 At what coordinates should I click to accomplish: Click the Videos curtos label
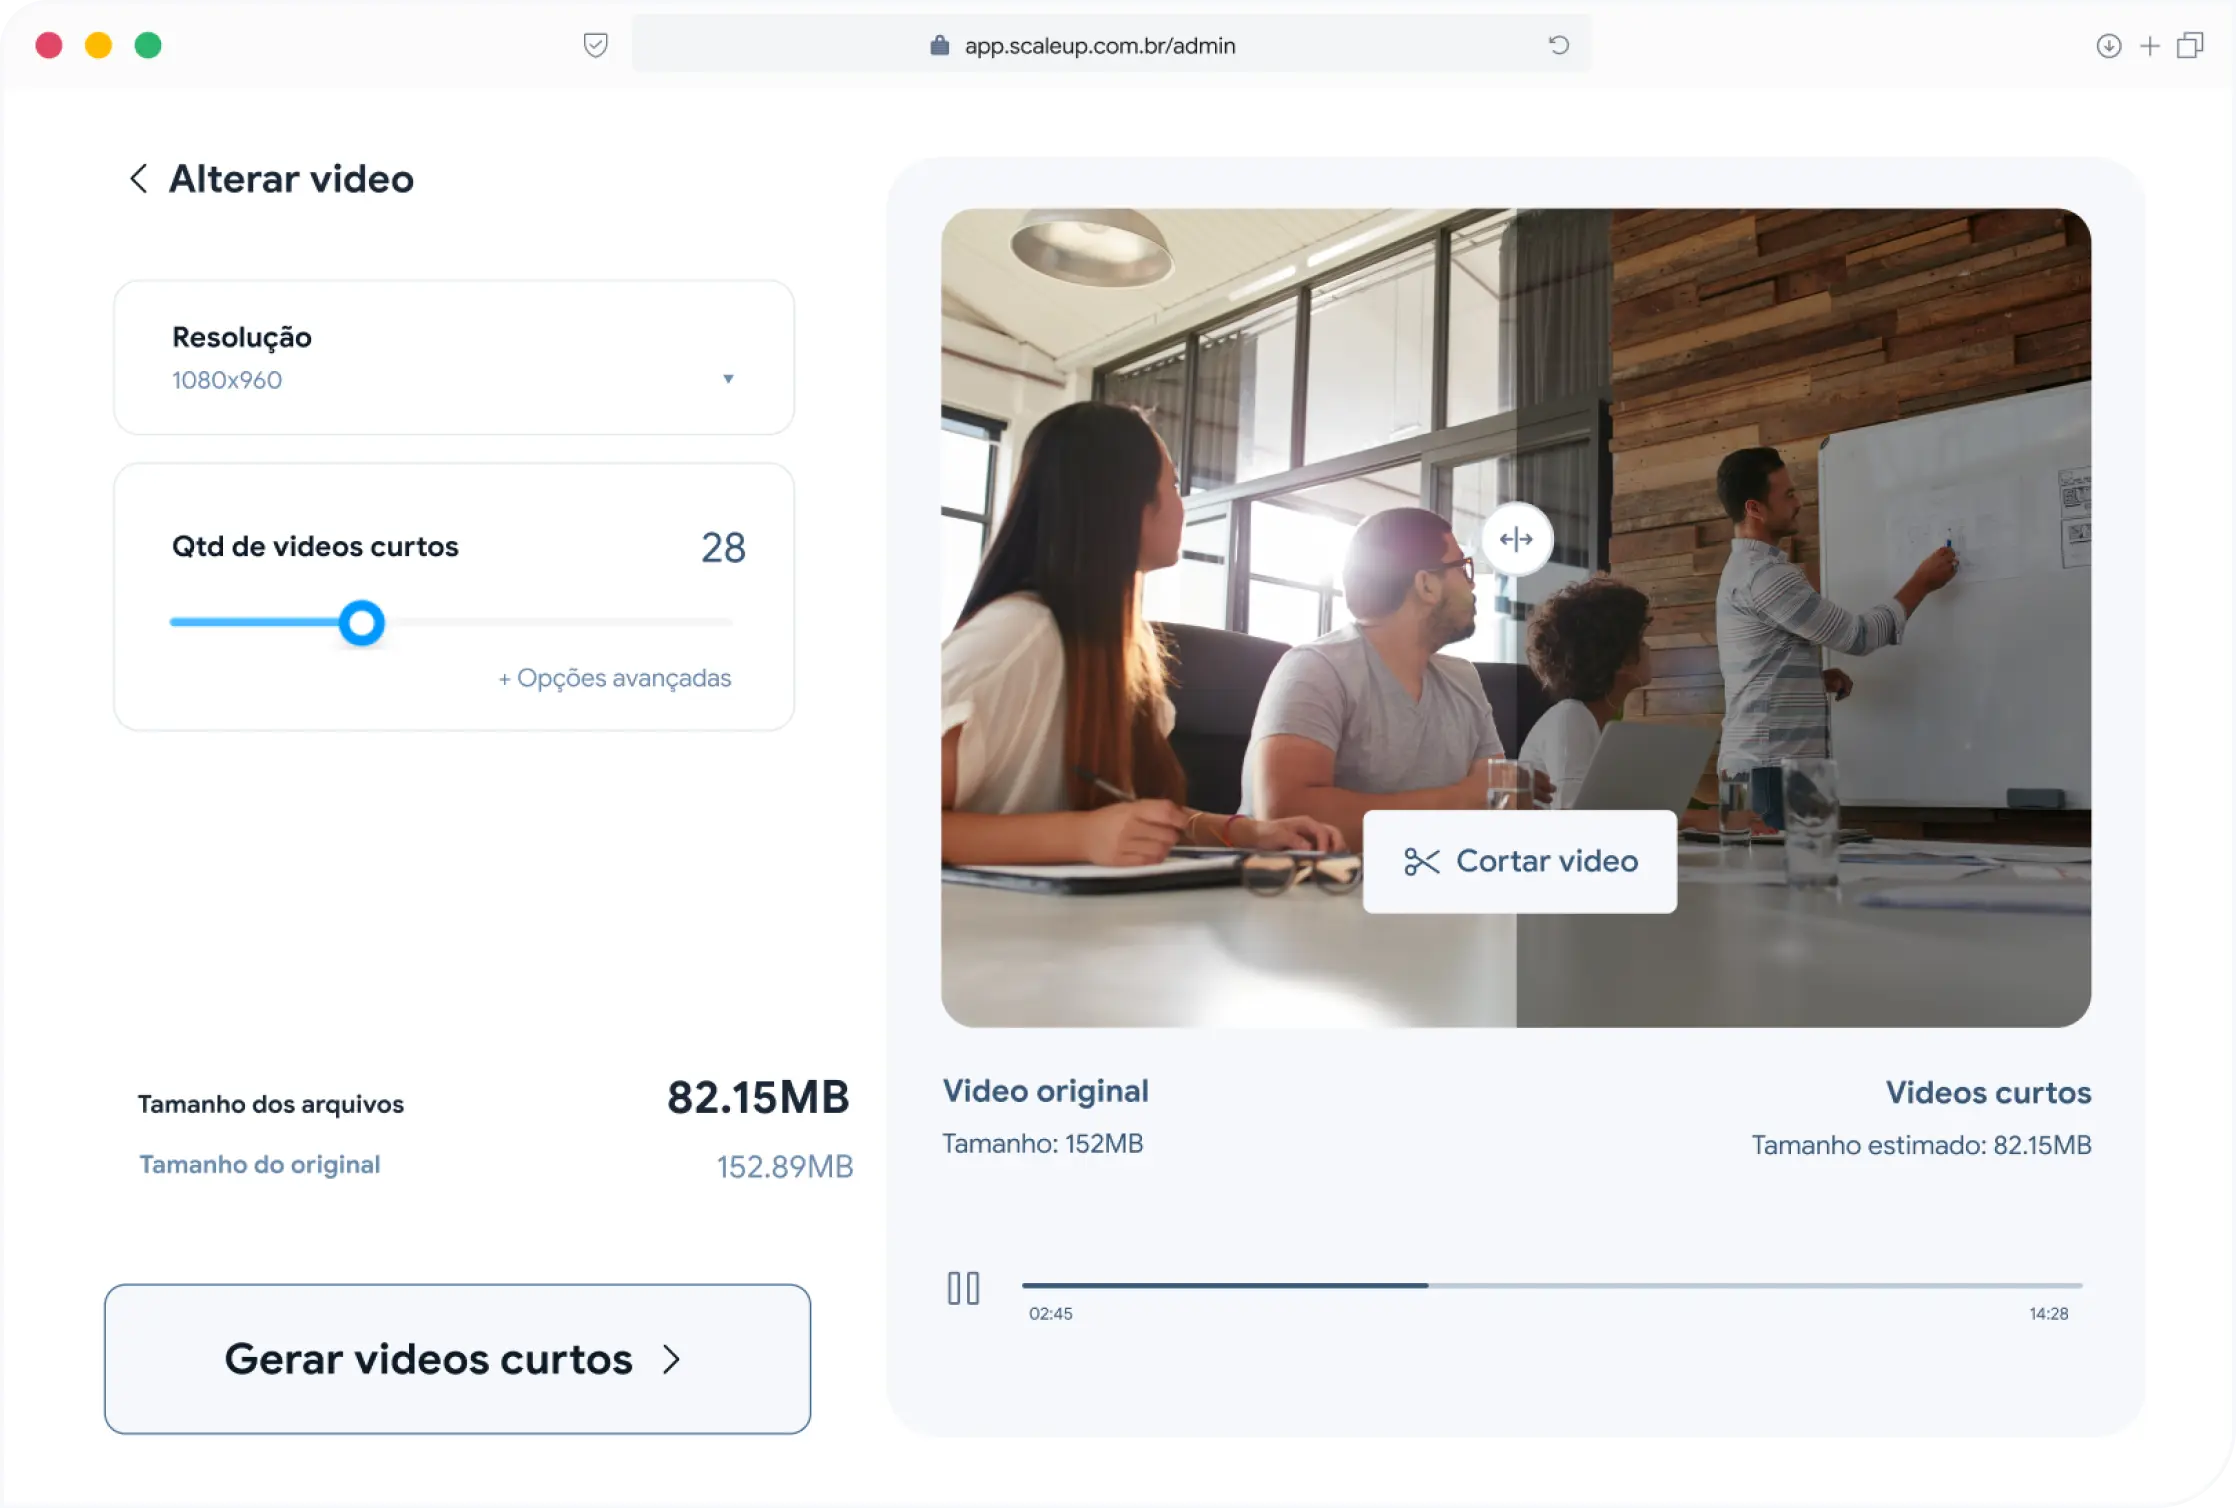tap(1987, 1093)
